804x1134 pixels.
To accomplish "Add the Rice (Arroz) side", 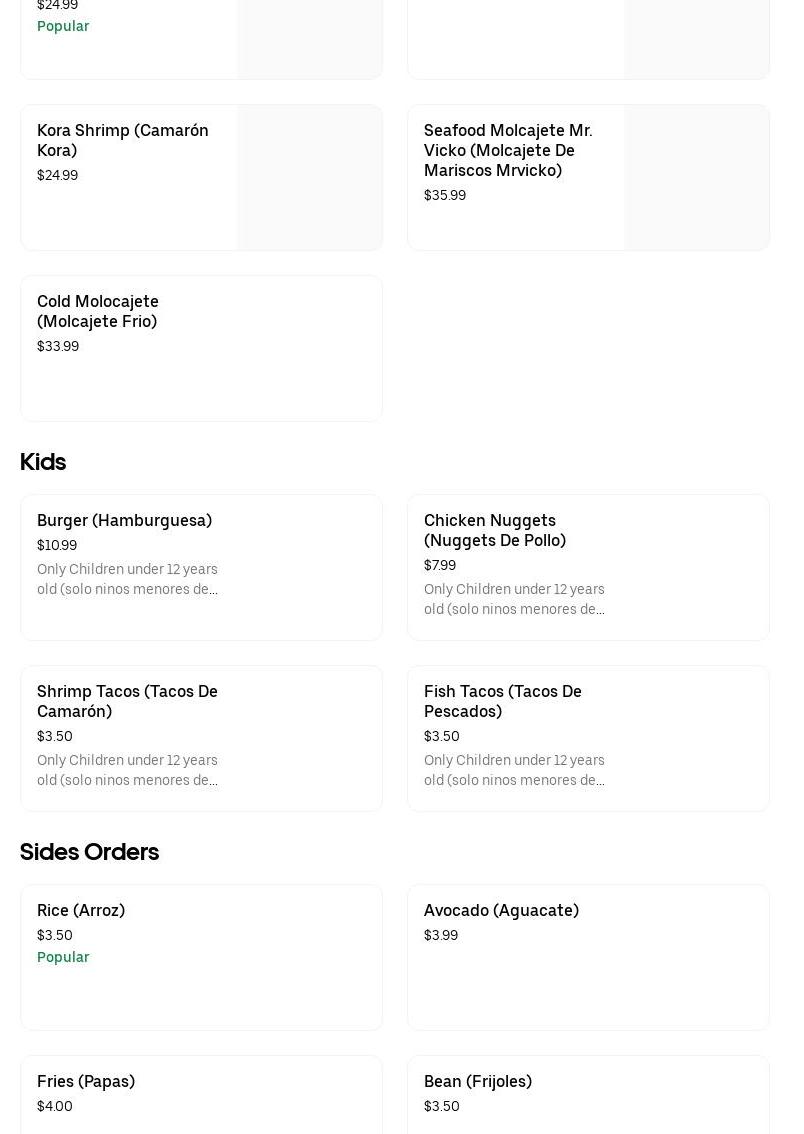I will point(81,910).
